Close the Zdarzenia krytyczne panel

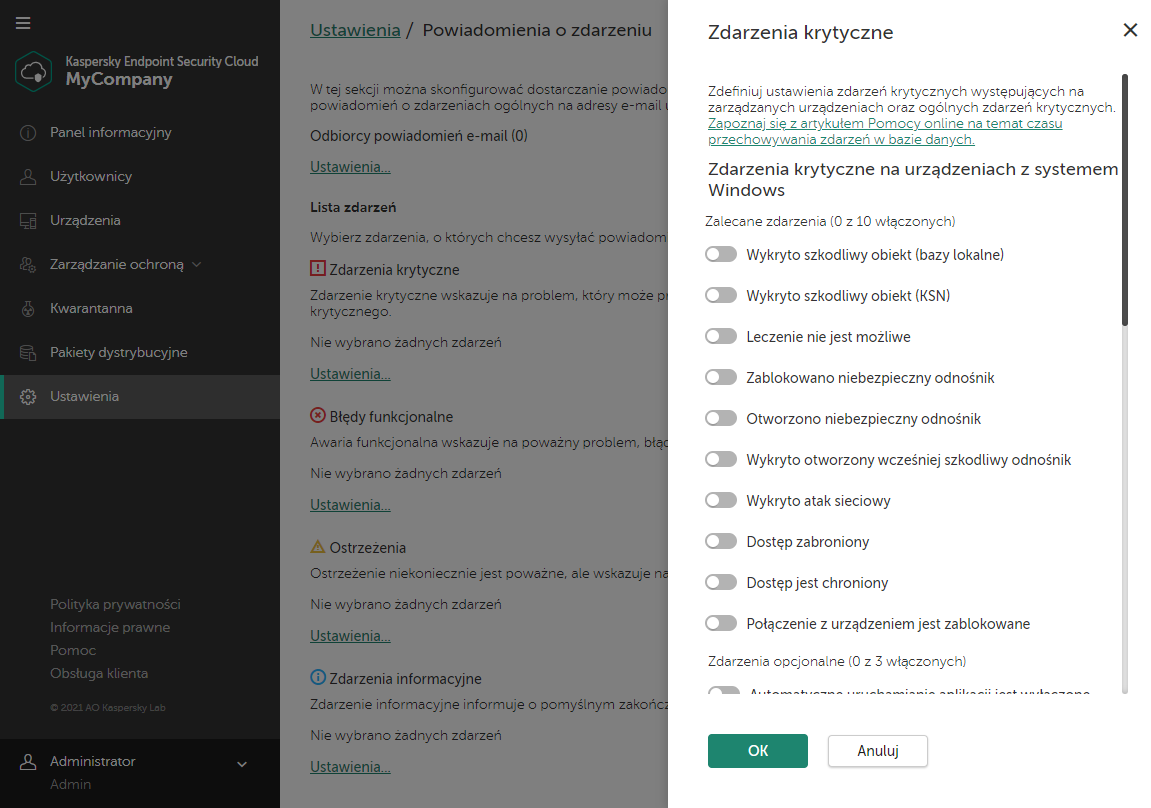tap(1130, 30)
